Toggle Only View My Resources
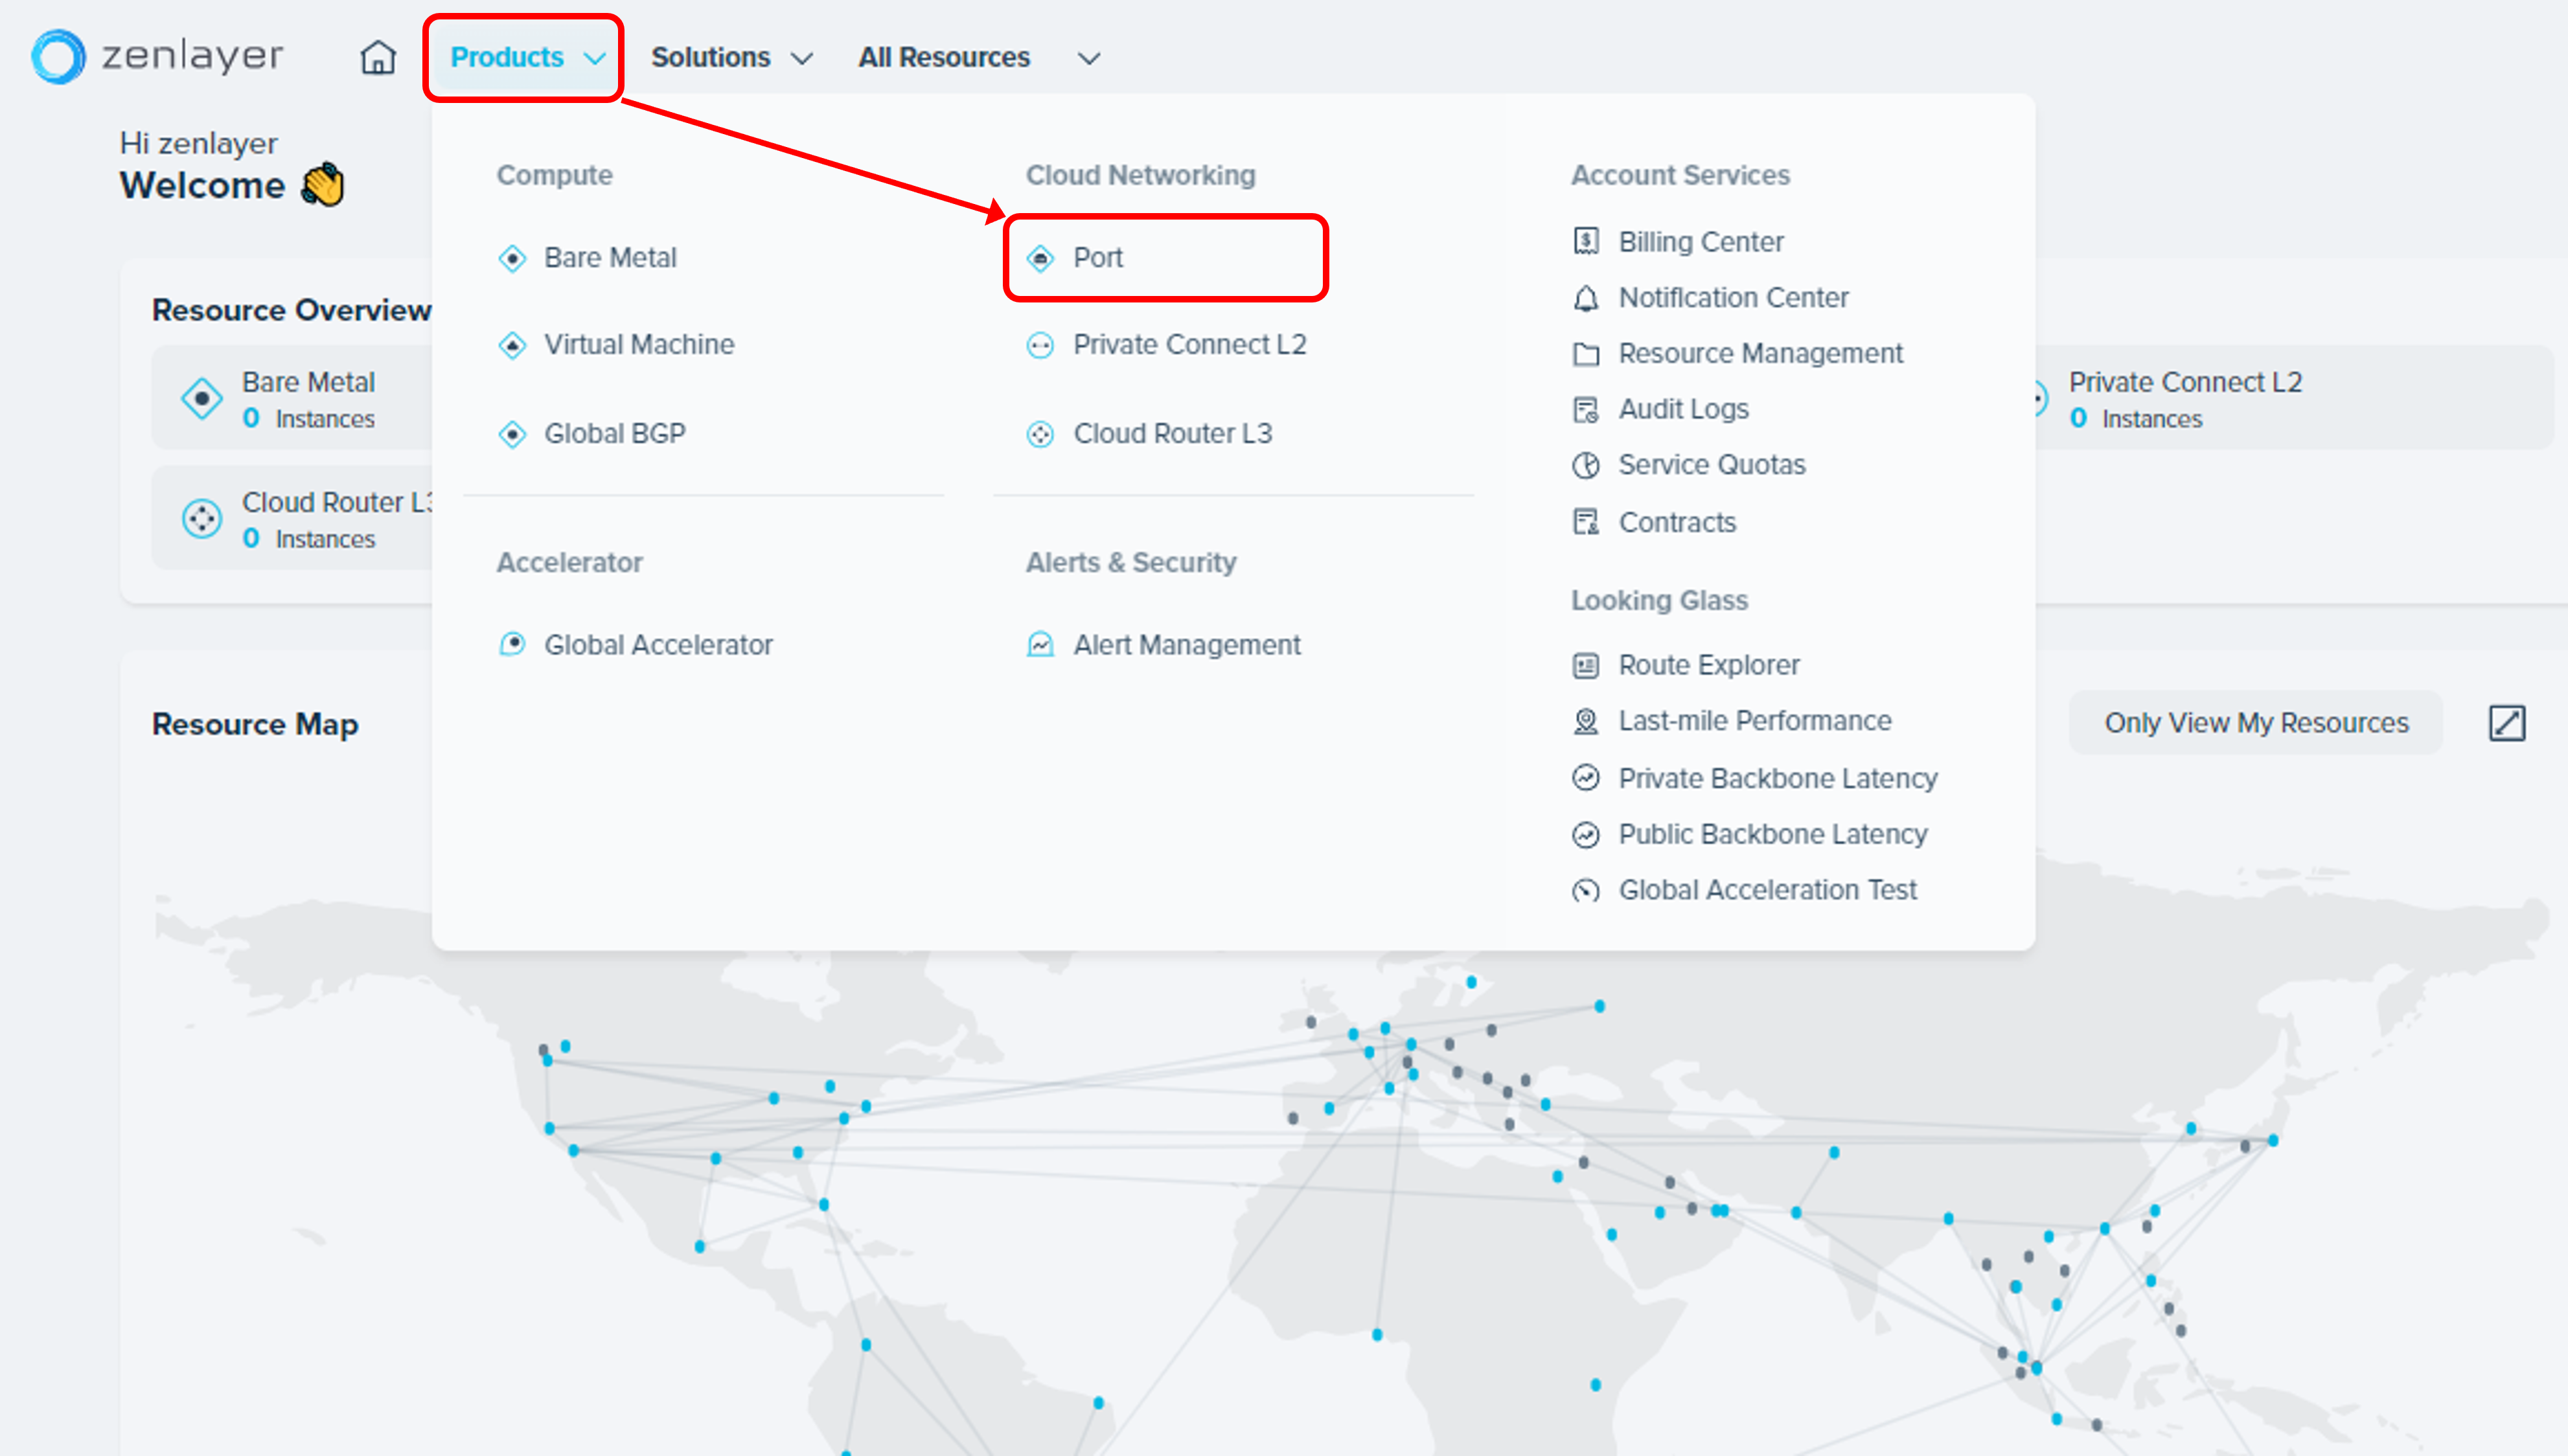Viewport: 2568px width, 1456px height. [x=2256, y=723]
